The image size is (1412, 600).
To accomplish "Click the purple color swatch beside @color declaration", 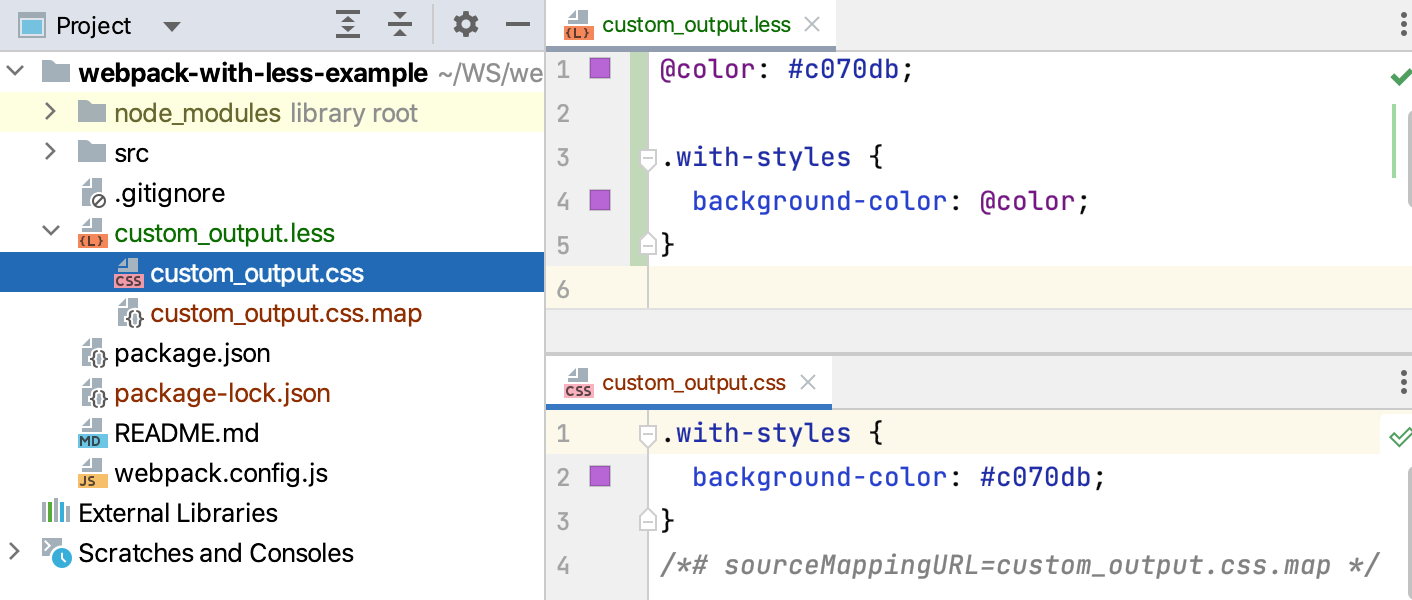I will [601, 69].
